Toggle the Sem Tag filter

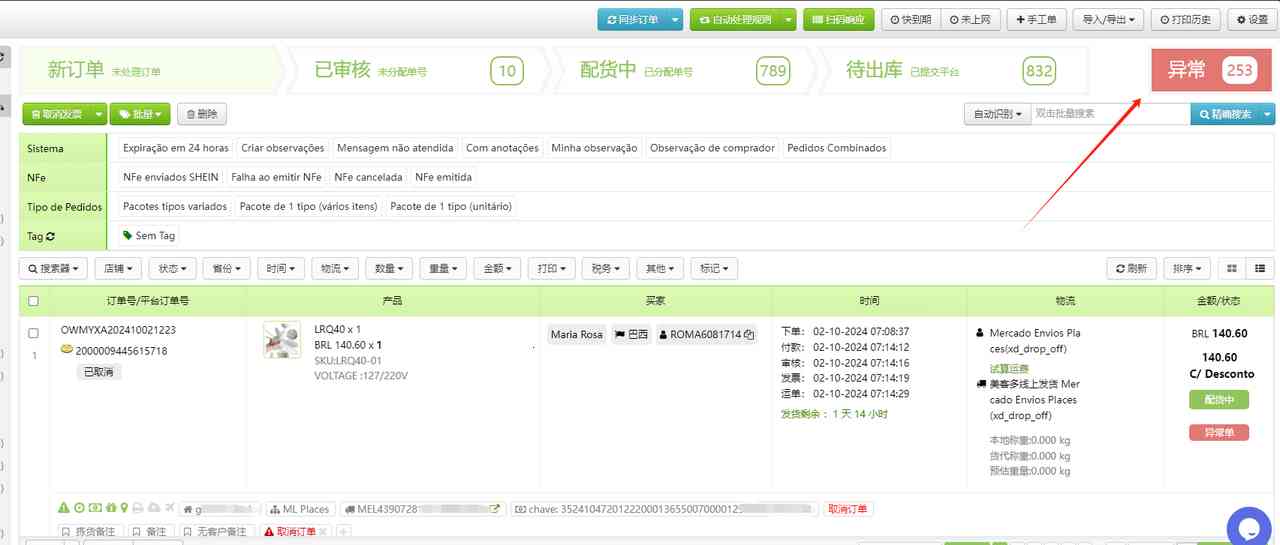tap(148, 236)
